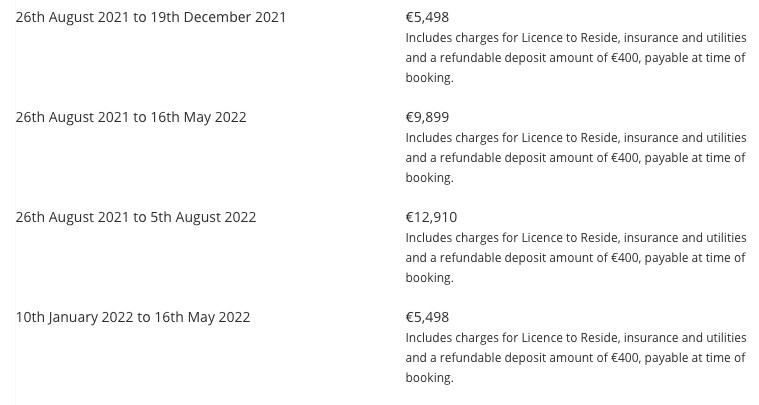Click "Includes charges" line under €12,910 price
Viewport: 759px width, 405px height.
click(575, 238)
